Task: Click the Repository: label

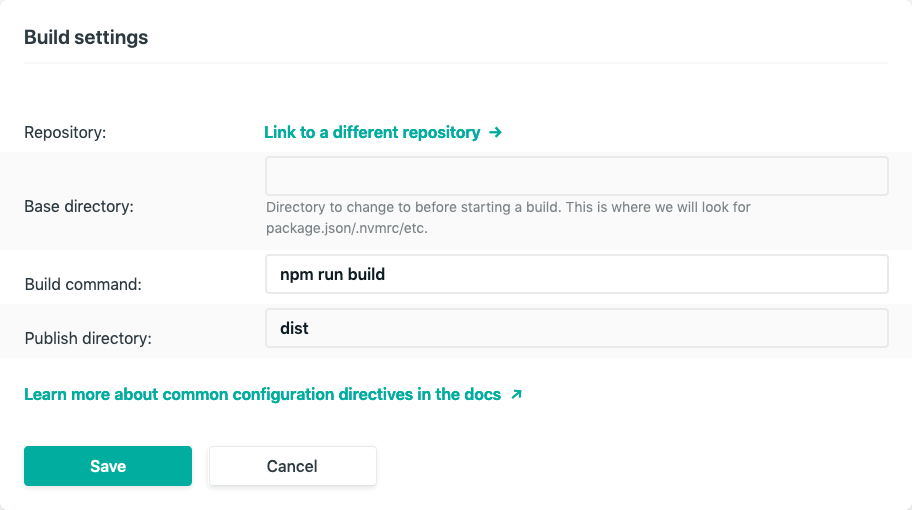Action: tap(65, 133)
